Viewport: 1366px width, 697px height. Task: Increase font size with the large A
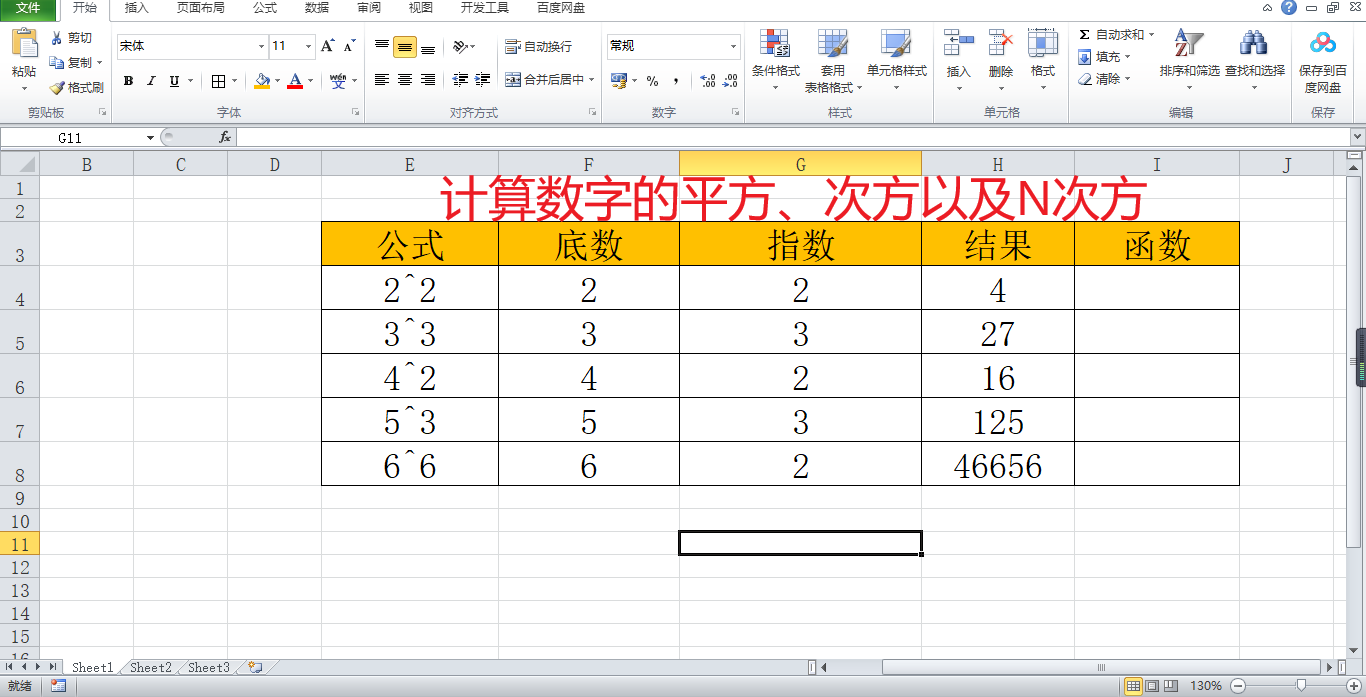328,46
